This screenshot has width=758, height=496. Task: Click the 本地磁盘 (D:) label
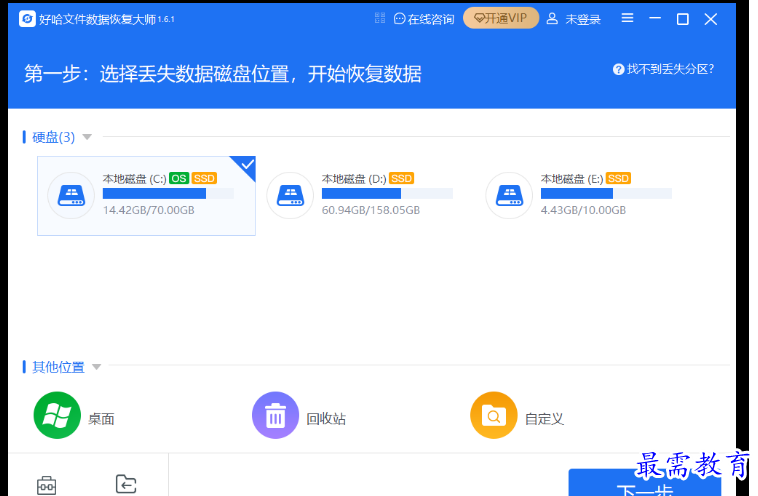pos(354,179)
